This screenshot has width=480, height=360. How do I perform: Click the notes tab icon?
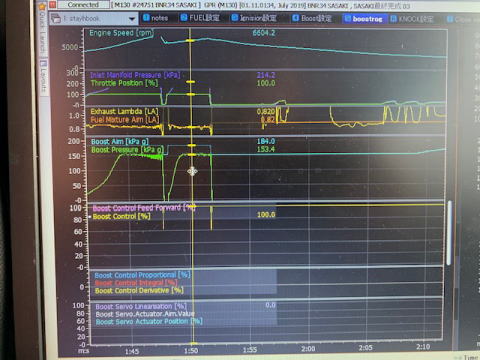[x=146, y=18]
